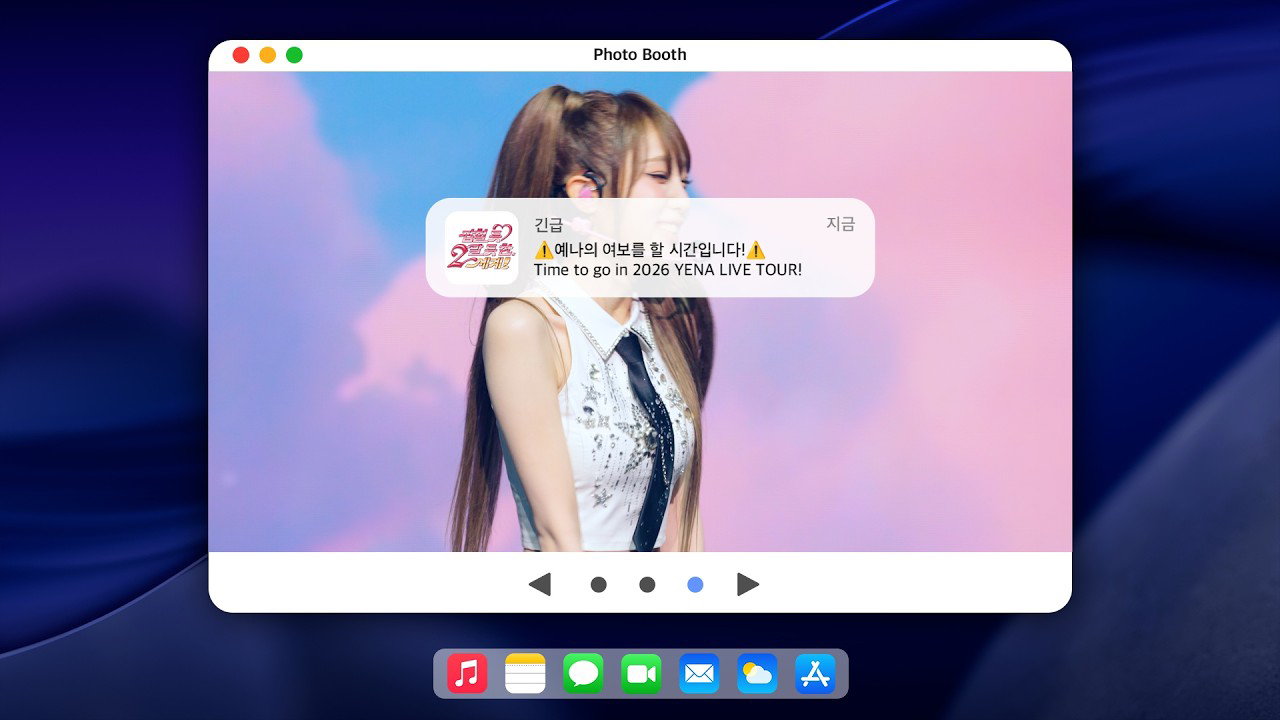The height and width of the screenshot is (720, 1280).
Task: Open the App Store
Action: [x=815, y=673]
